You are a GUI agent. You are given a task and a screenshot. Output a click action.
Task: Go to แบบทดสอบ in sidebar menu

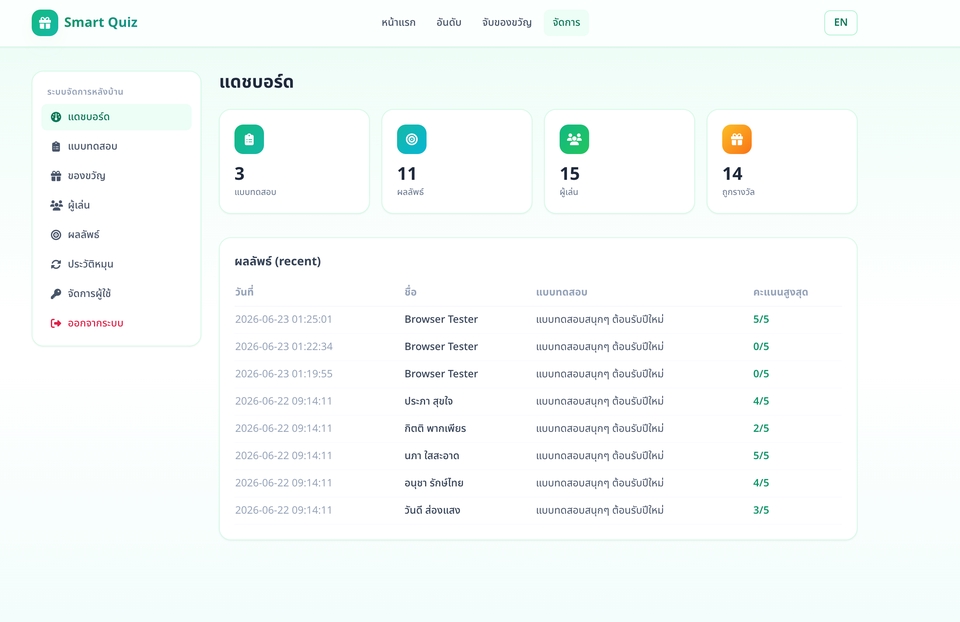pyautogui.click(x=116, y=146)
